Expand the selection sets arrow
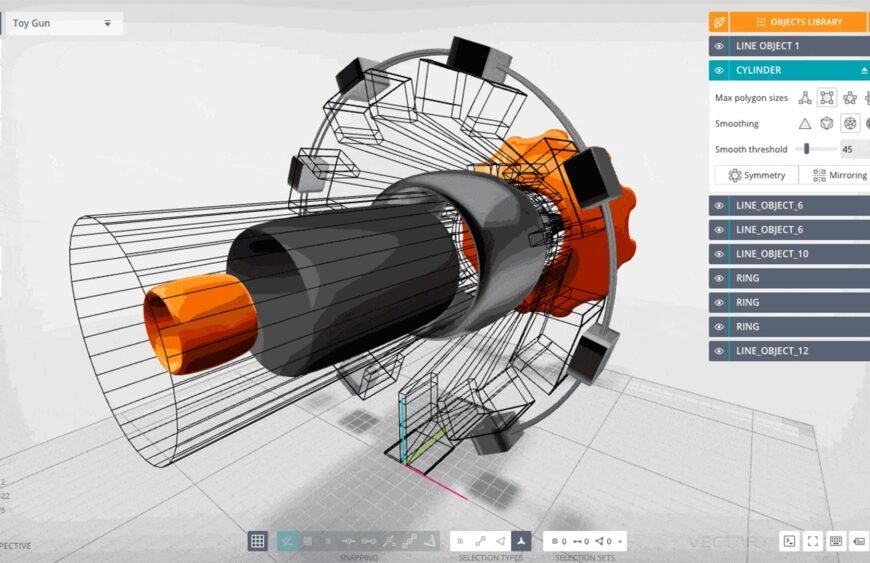The height and width of the screenshot is (563, 870). tap(620, 541)
